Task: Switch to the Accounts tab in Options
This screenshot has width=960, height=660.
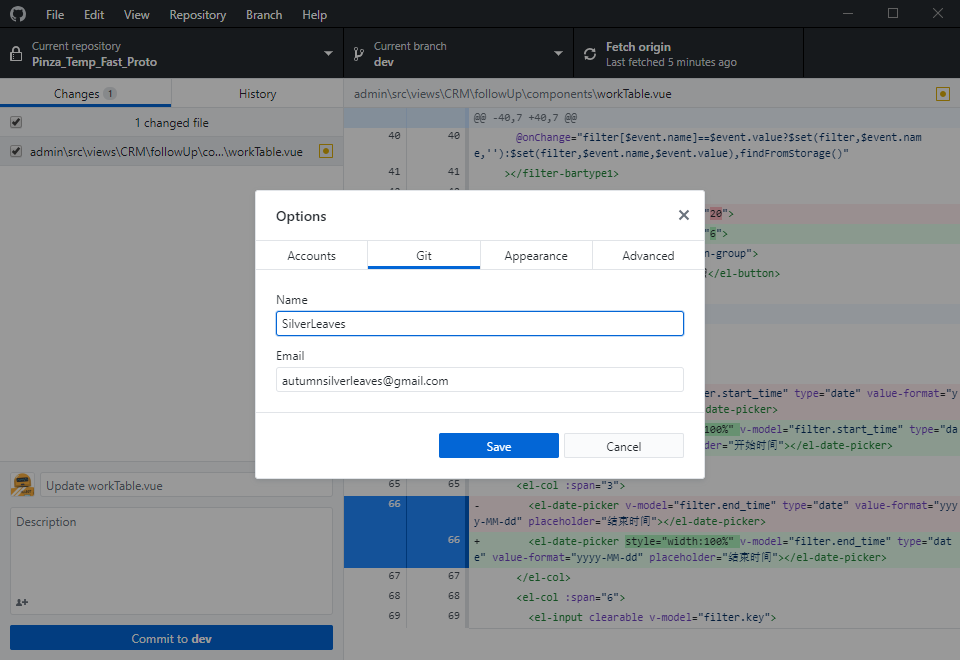Action: [311, 255]
